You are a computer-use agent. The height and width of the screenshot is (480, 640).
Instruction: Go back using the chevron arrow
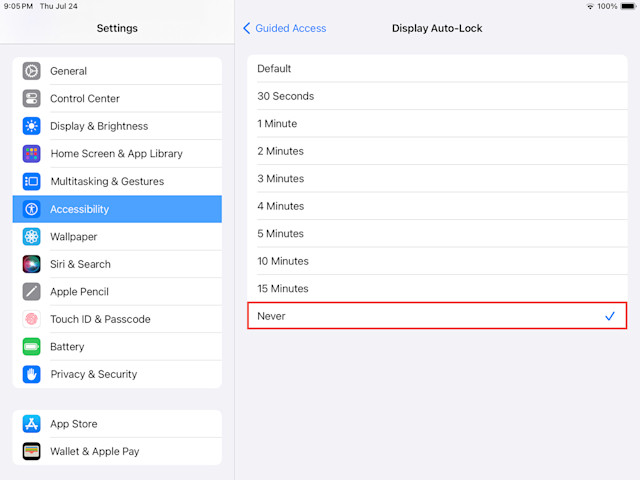247,28
